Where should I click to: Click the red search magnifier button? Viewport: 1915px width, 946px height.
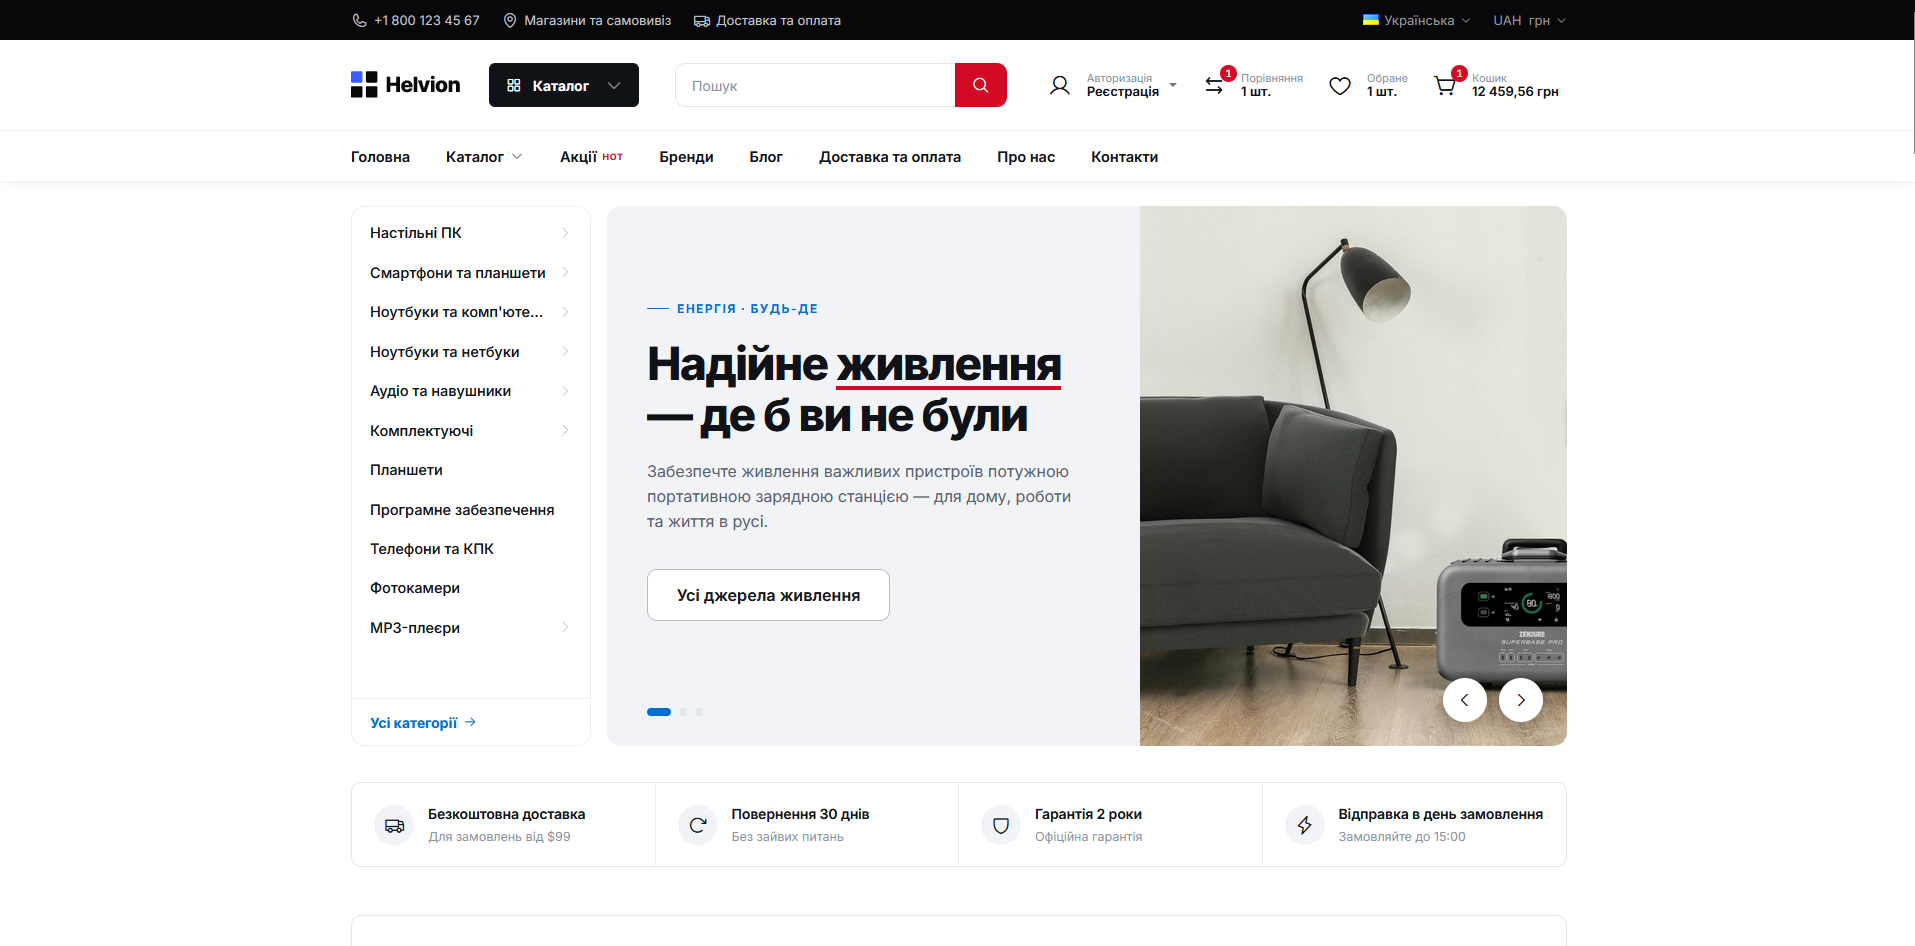tap(980, 85)
